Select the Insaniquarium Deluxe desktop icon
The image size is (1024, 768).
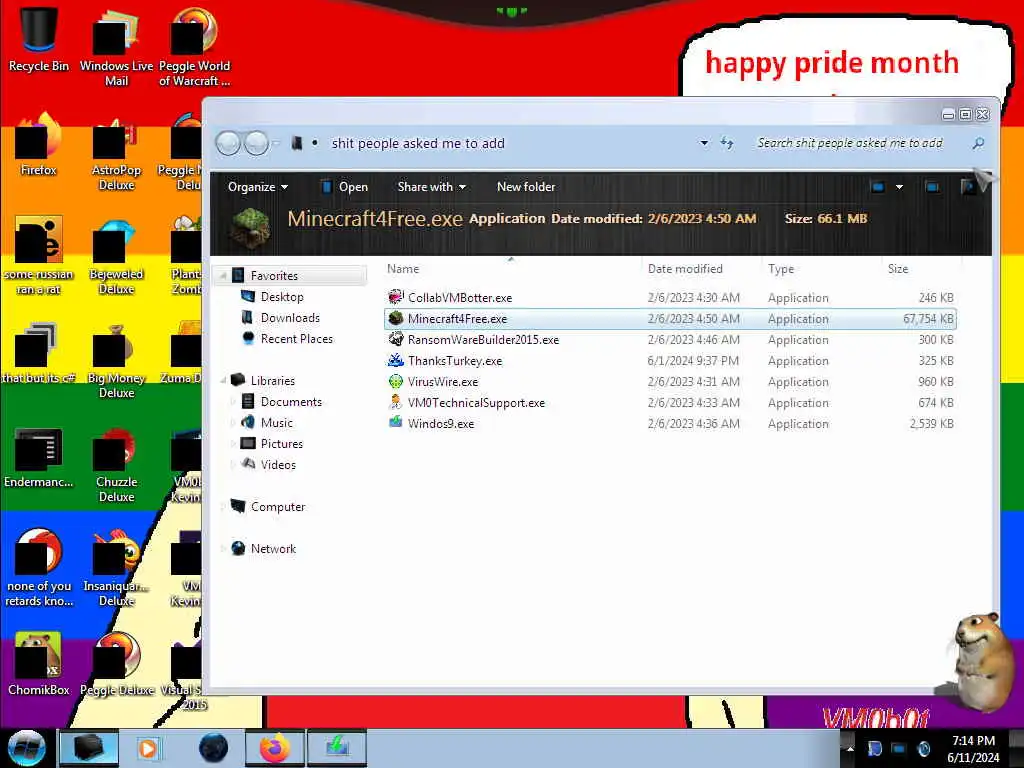pyautogui.click(x=116, y=568)
